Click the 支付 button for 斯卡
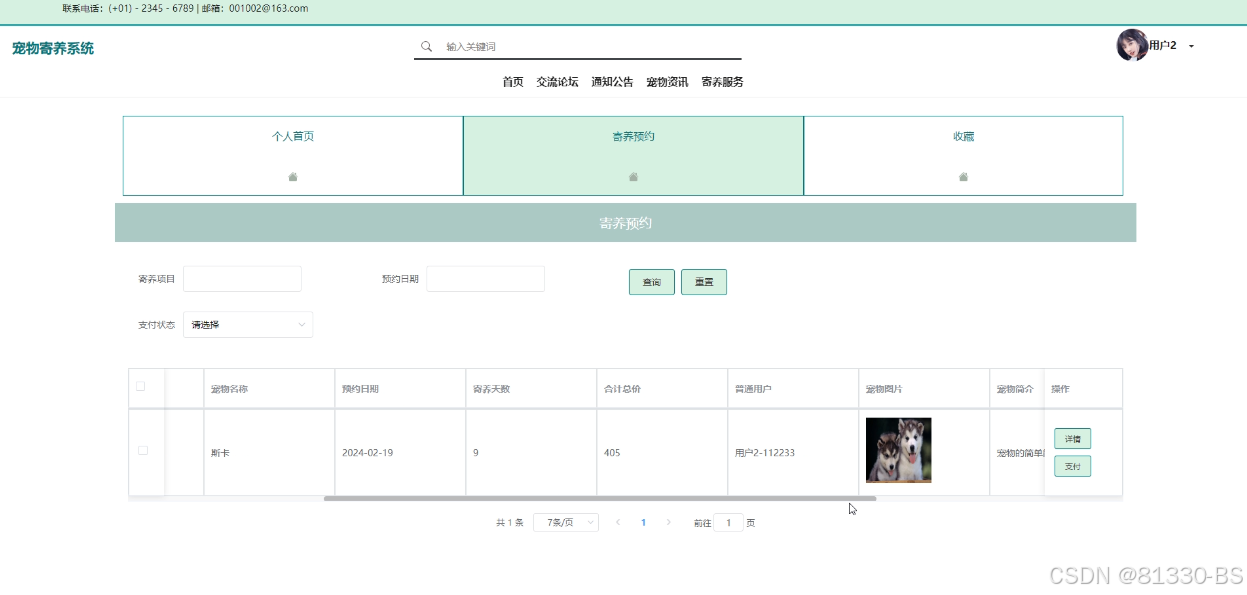This screenshot has height=595, width=1247. pyautogui.click(x=1072, y=466)
